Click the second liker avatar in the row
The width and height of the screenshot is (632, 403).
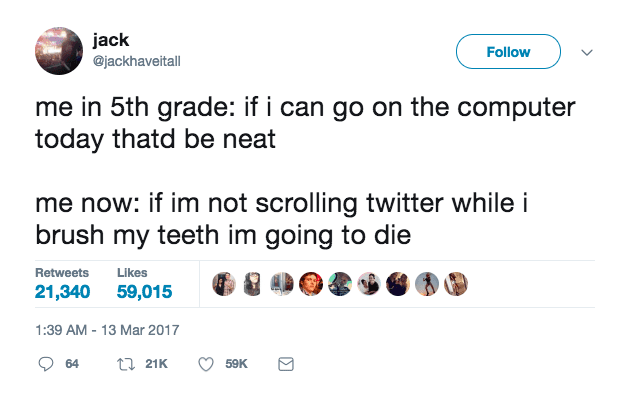[252, 285]
